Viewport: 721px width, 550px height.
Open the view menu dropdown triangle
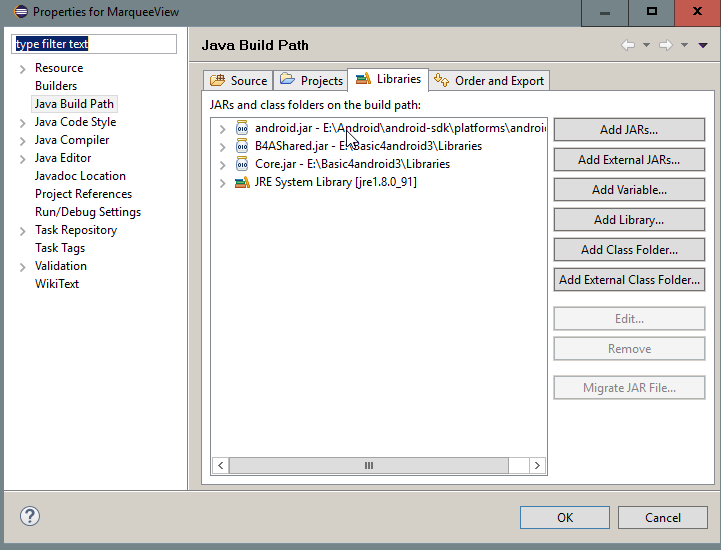(x=700, y=45)
